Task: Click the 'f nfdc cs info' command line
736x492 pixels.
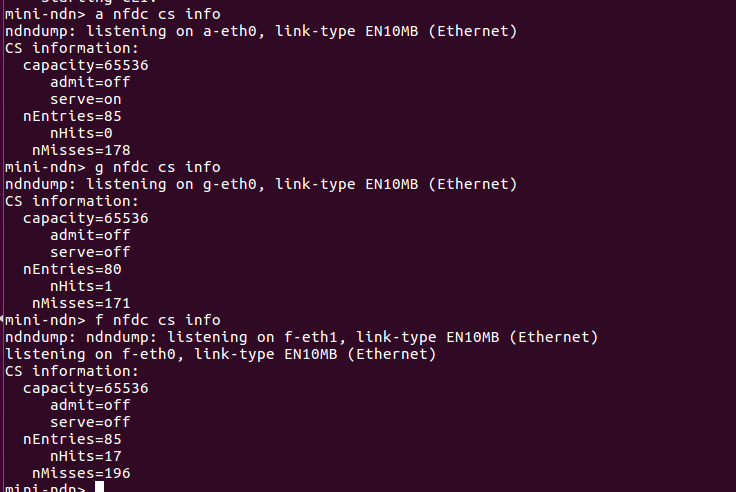Action: [x=113, y=320]
